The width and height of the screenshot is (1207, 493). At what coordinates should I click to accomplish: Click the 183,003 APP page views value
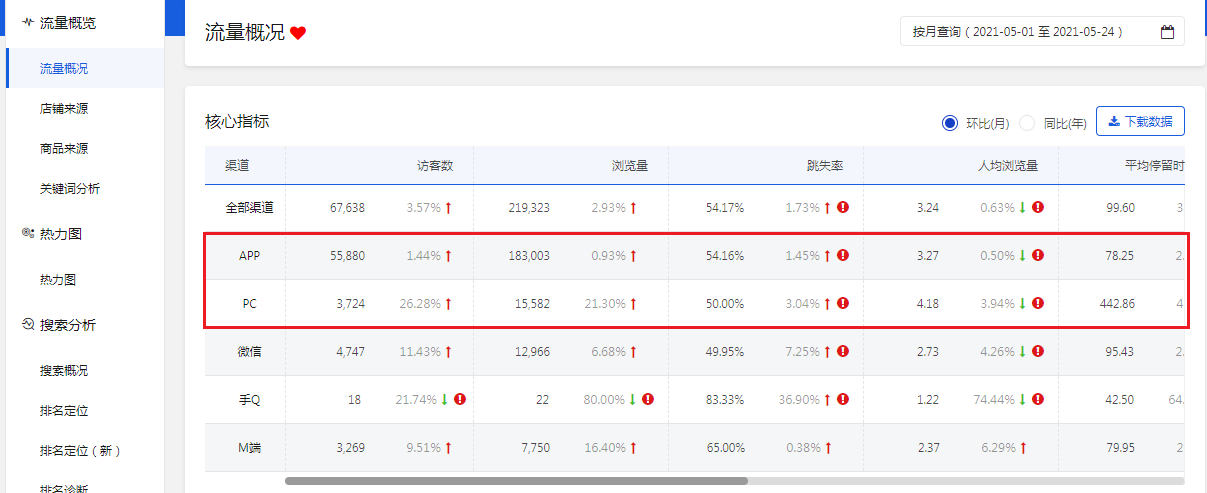(529, 256)
